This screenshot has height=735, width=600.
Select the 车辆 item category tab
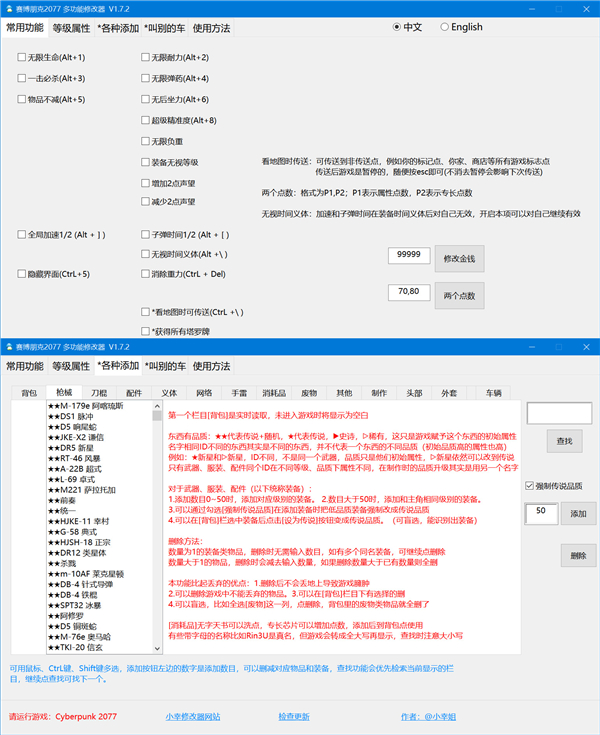coord(493,393)
